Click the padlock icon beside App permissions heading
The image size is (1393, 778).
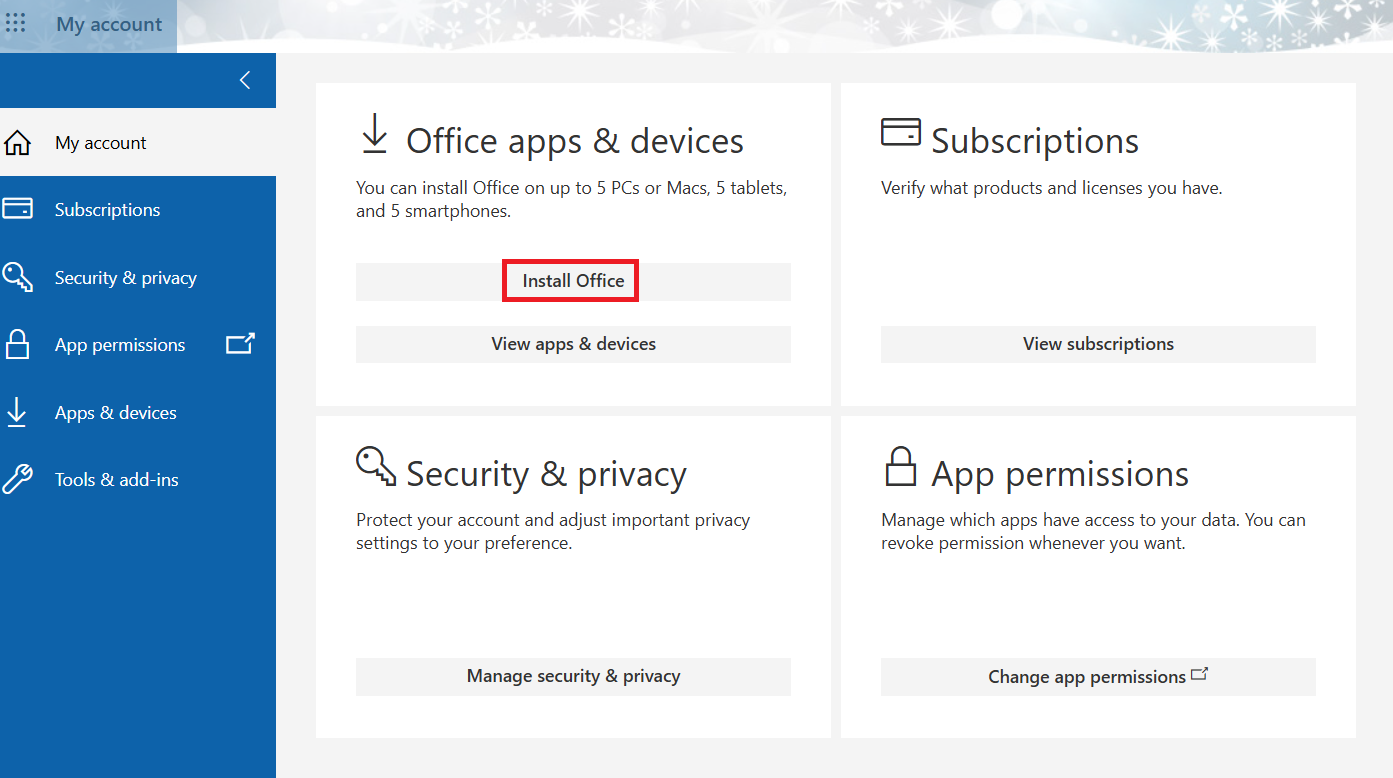click(x=901, y=467)
